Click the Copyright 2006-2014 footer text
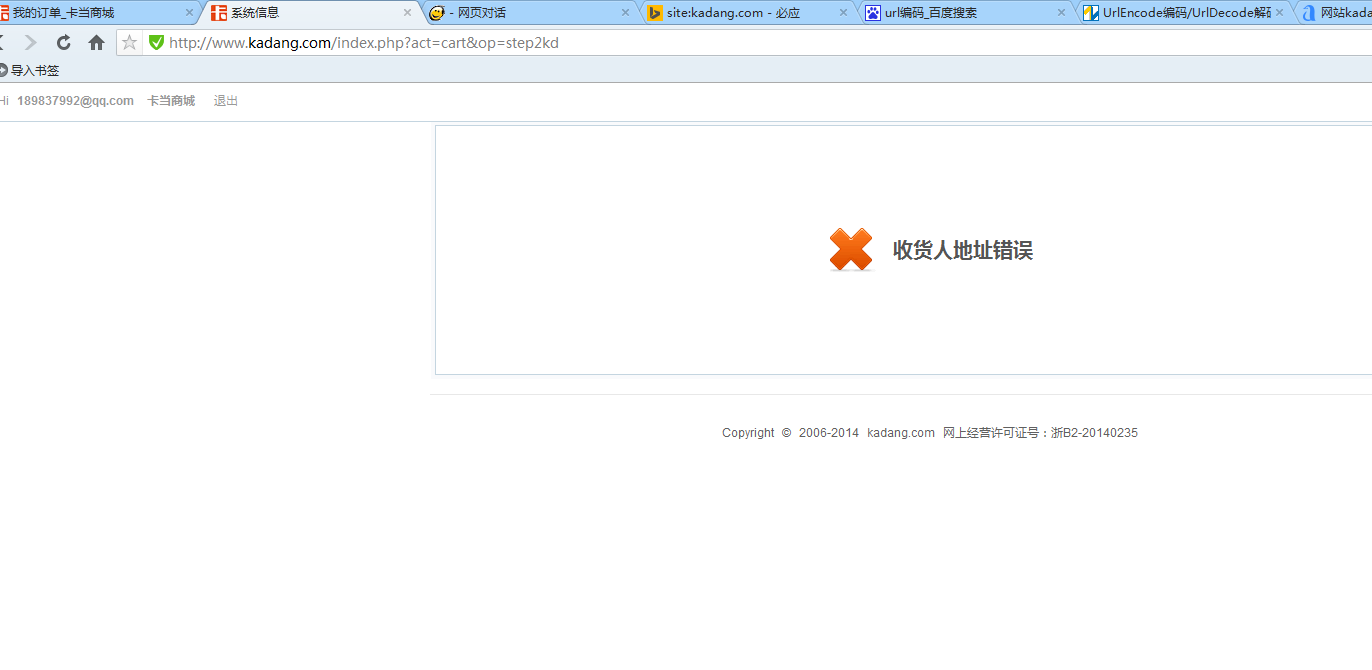 tap(790, 433)
